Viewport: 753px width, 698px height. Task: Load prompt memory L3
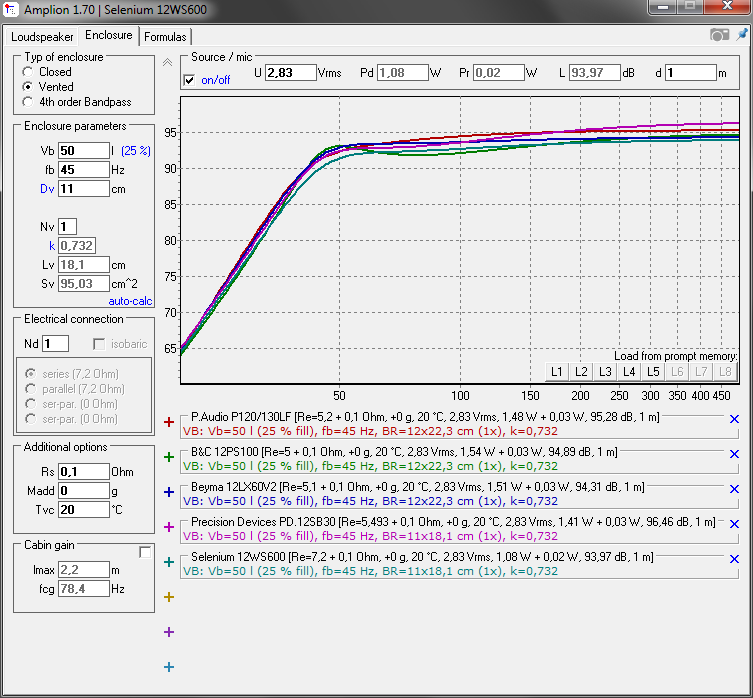pos(605,372)
